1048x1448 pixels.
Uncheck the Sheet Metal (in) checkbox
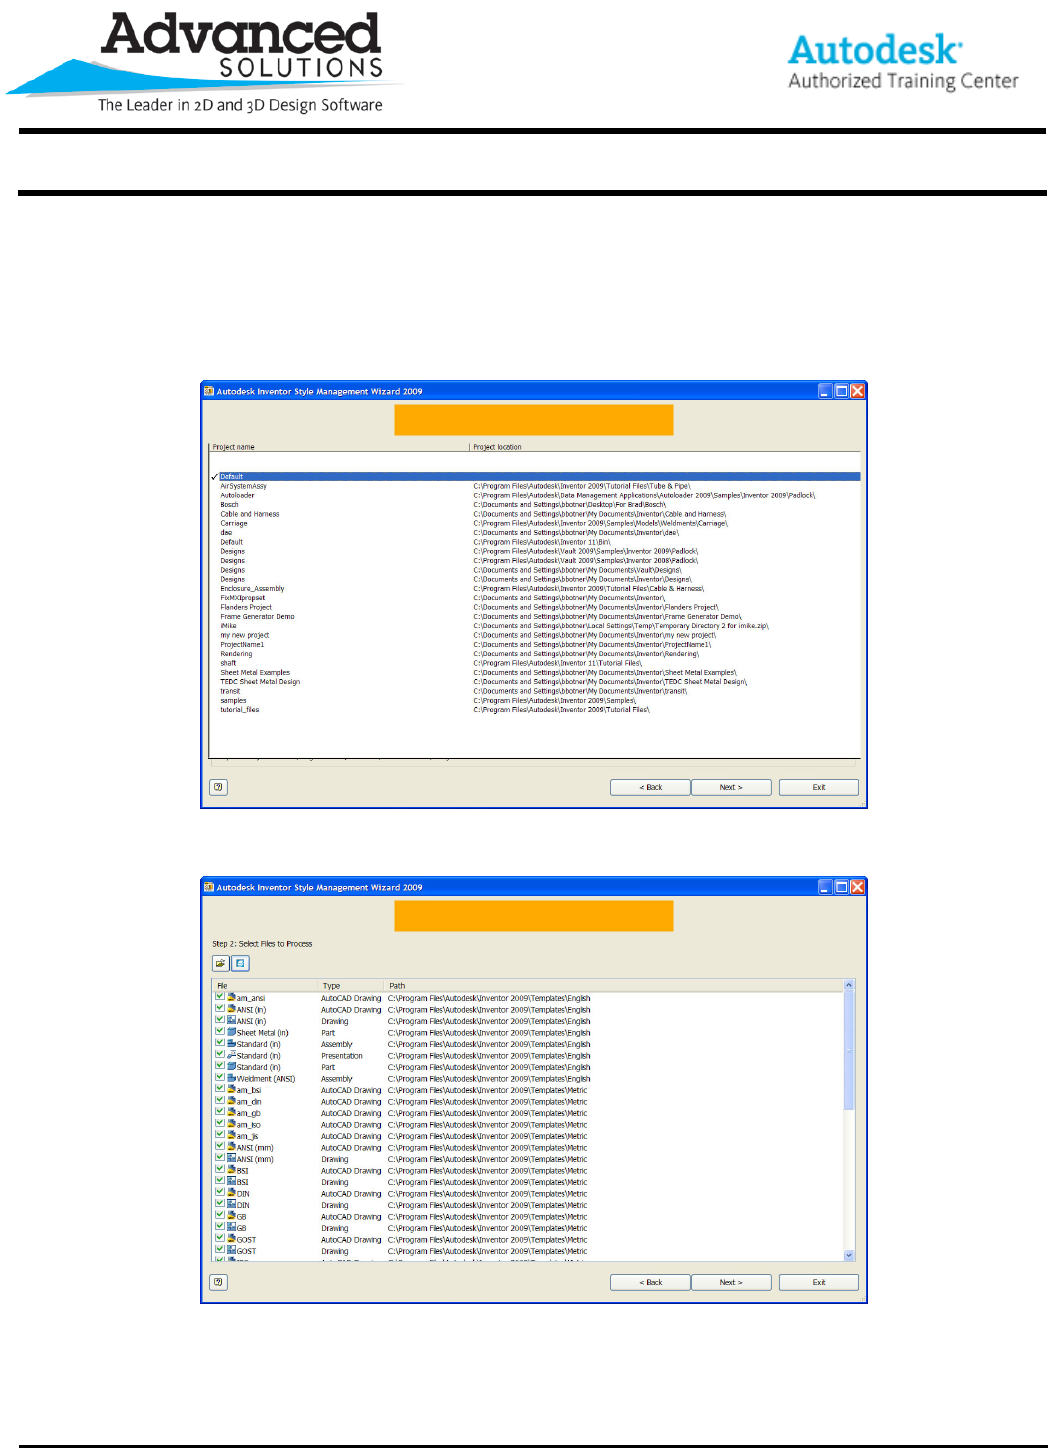pos(220,1032)
